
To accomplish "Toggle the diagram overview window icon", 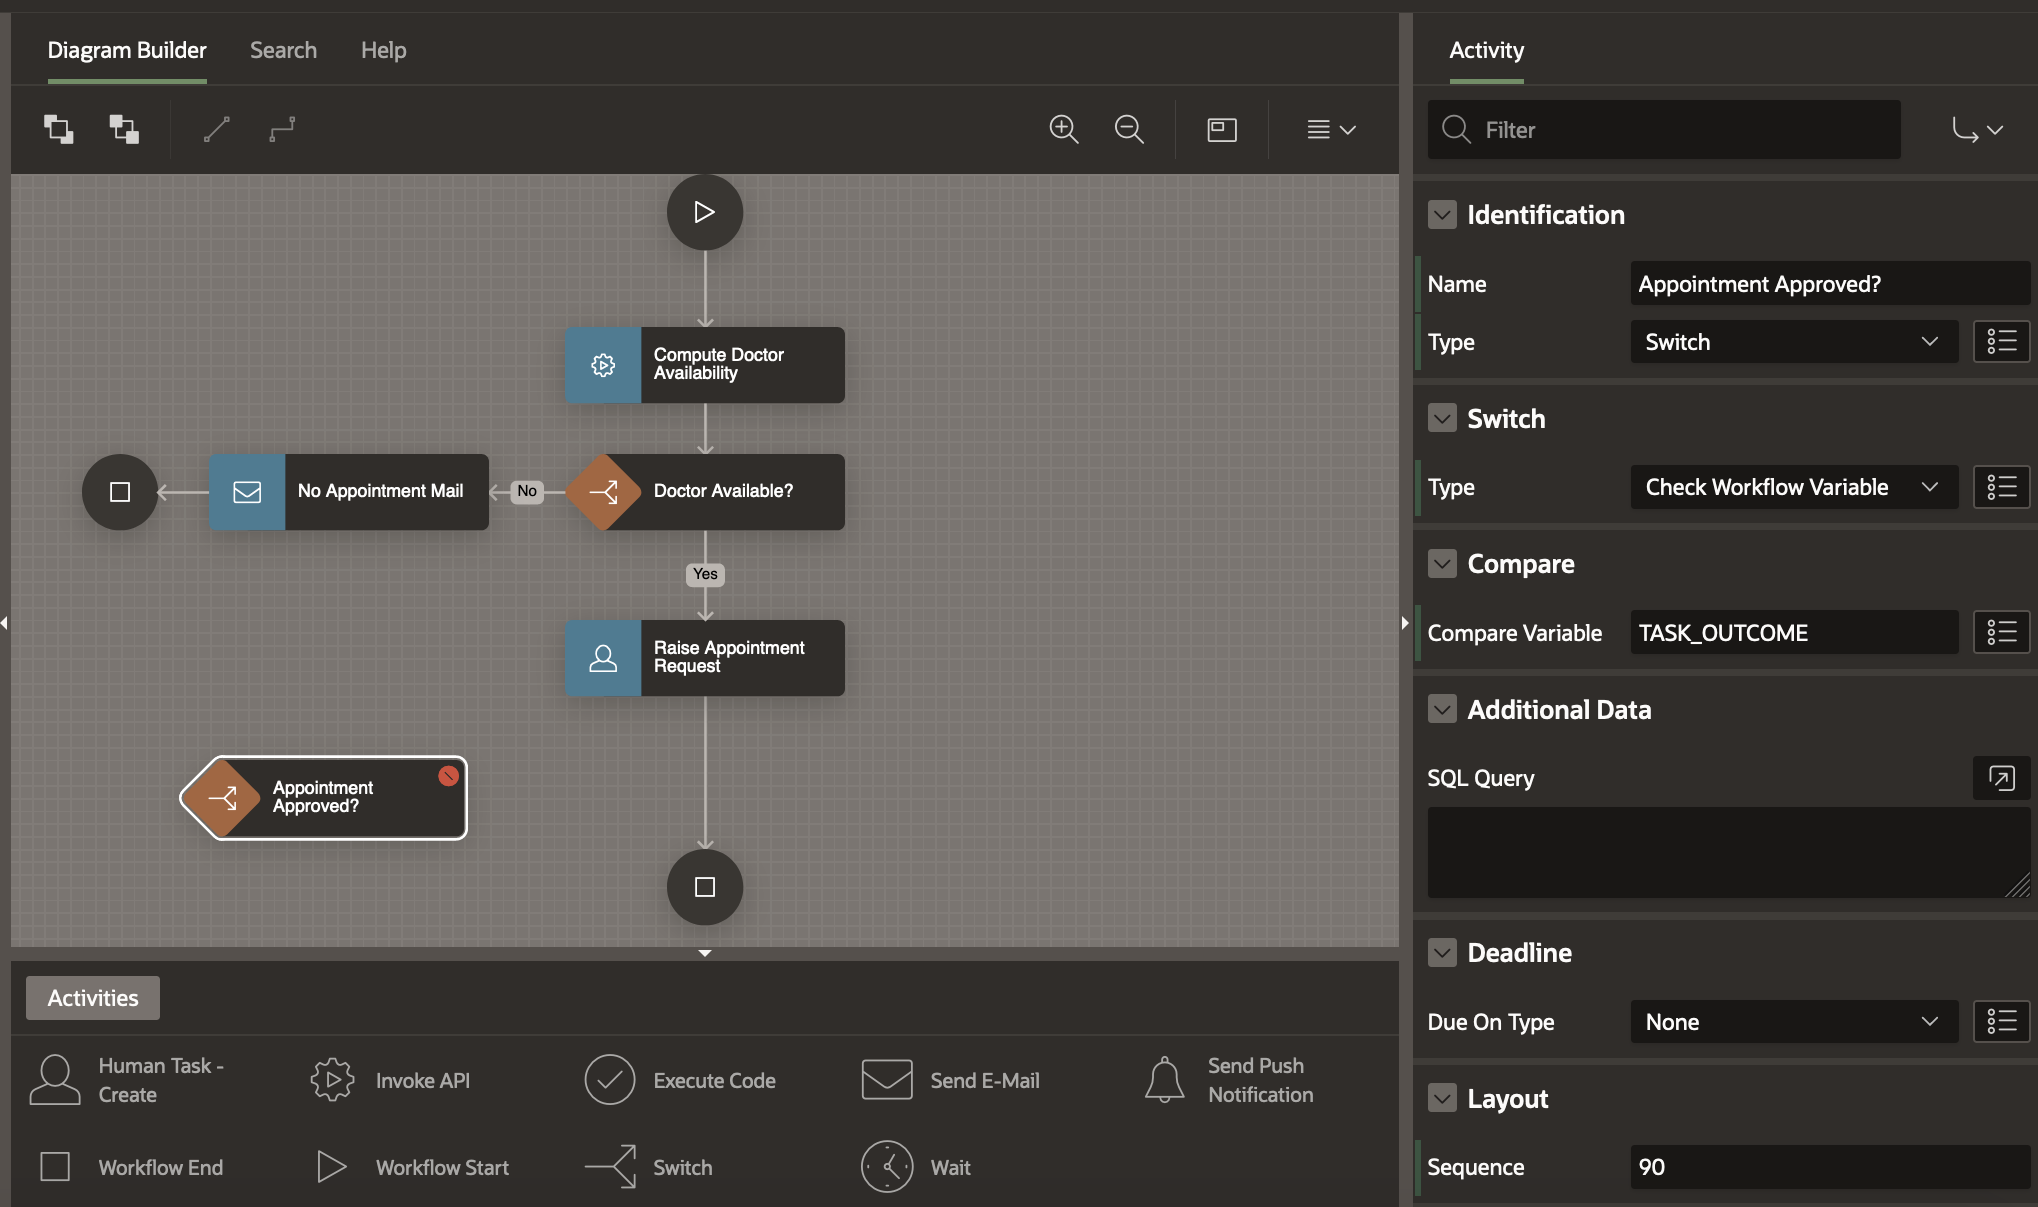I will [1222, 130].
